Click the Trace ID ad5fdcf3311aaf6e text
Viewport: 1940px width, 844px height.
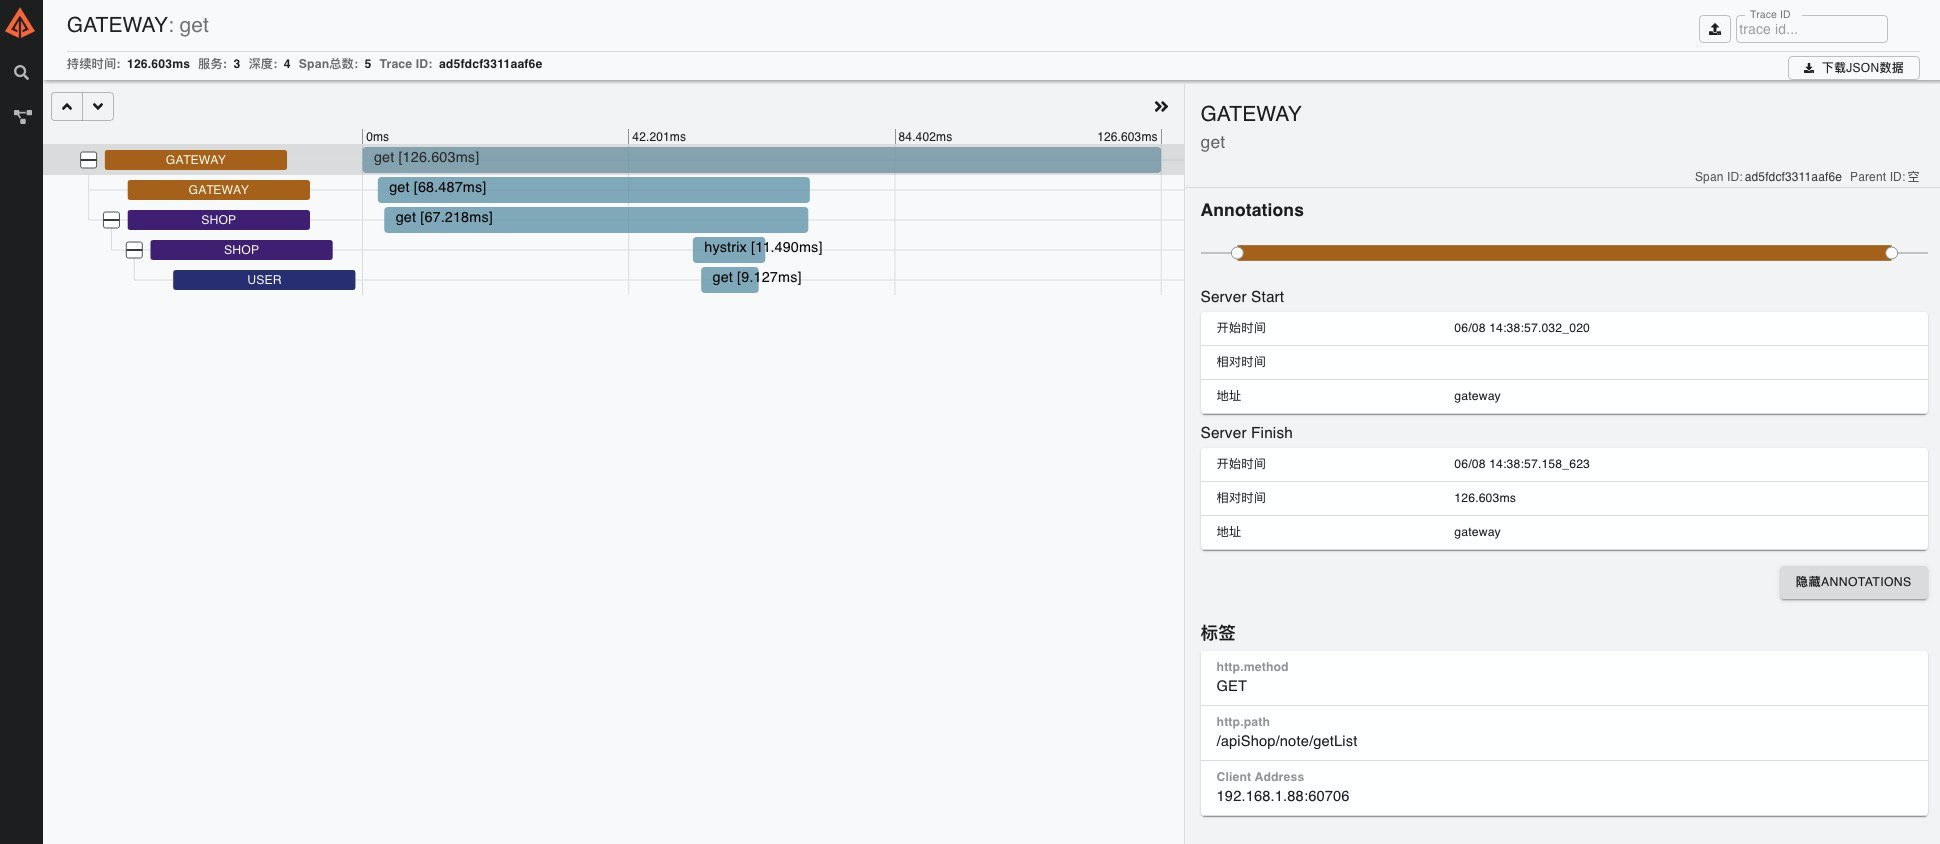(490, 64)
